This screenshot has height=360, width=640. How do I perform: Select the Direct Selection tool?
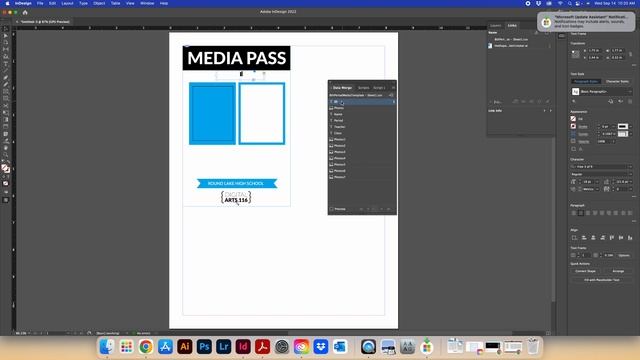pos(6,36)
